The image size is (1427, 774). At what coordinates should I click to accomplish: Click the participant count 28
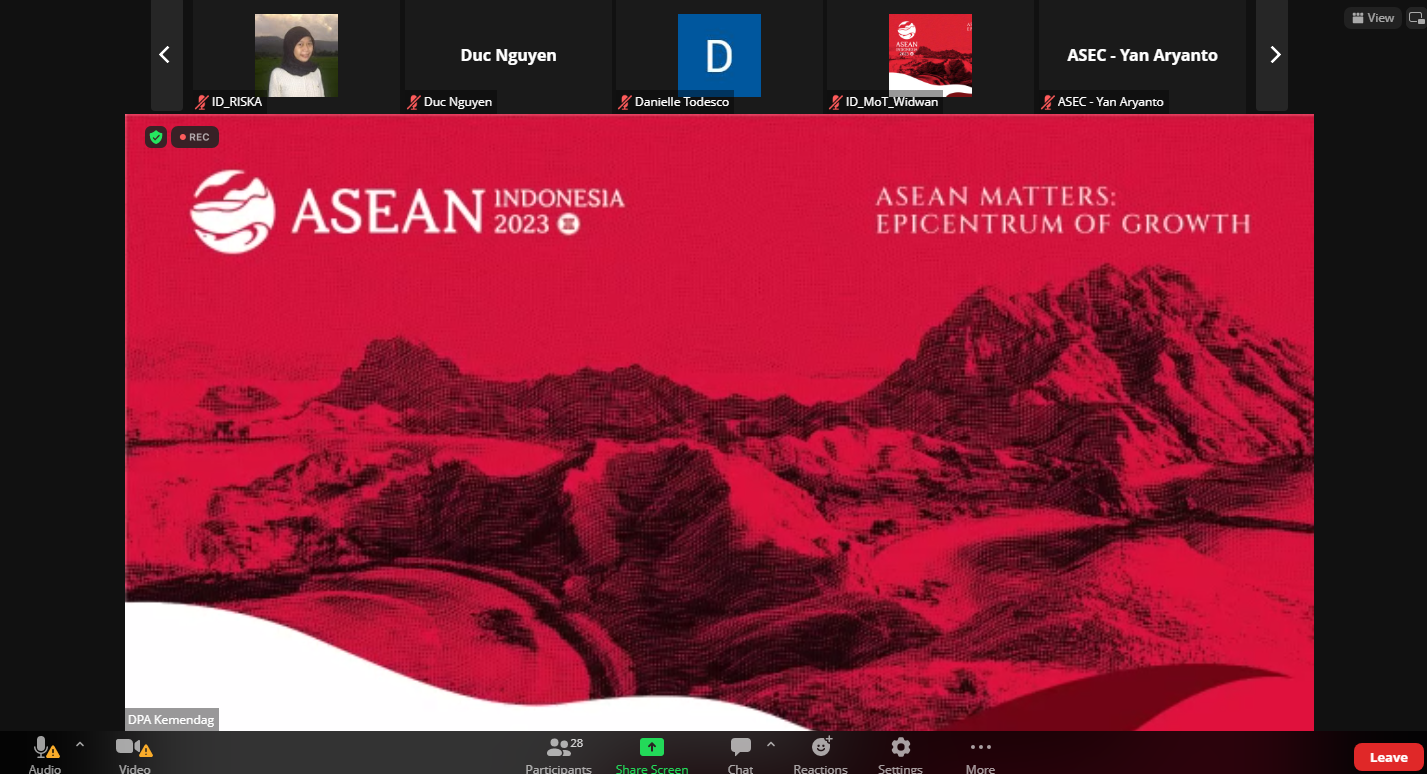[x=577, y=743]
